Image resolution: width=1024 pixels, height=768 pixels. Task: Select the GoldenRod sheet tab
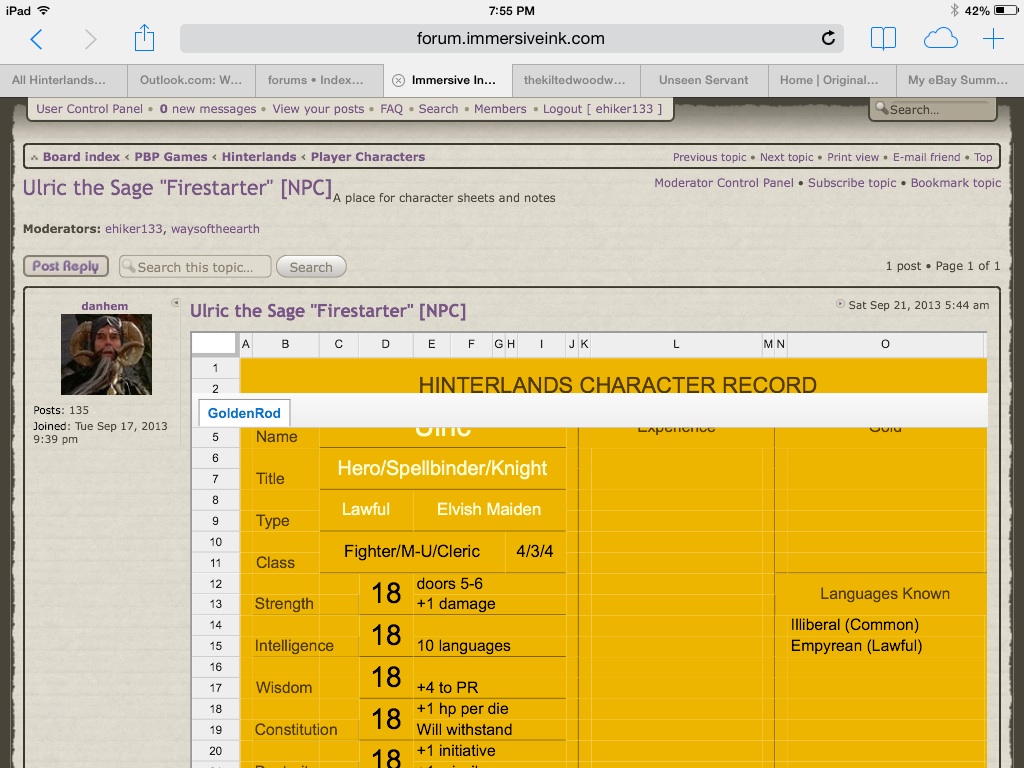(x=245, y=413)
